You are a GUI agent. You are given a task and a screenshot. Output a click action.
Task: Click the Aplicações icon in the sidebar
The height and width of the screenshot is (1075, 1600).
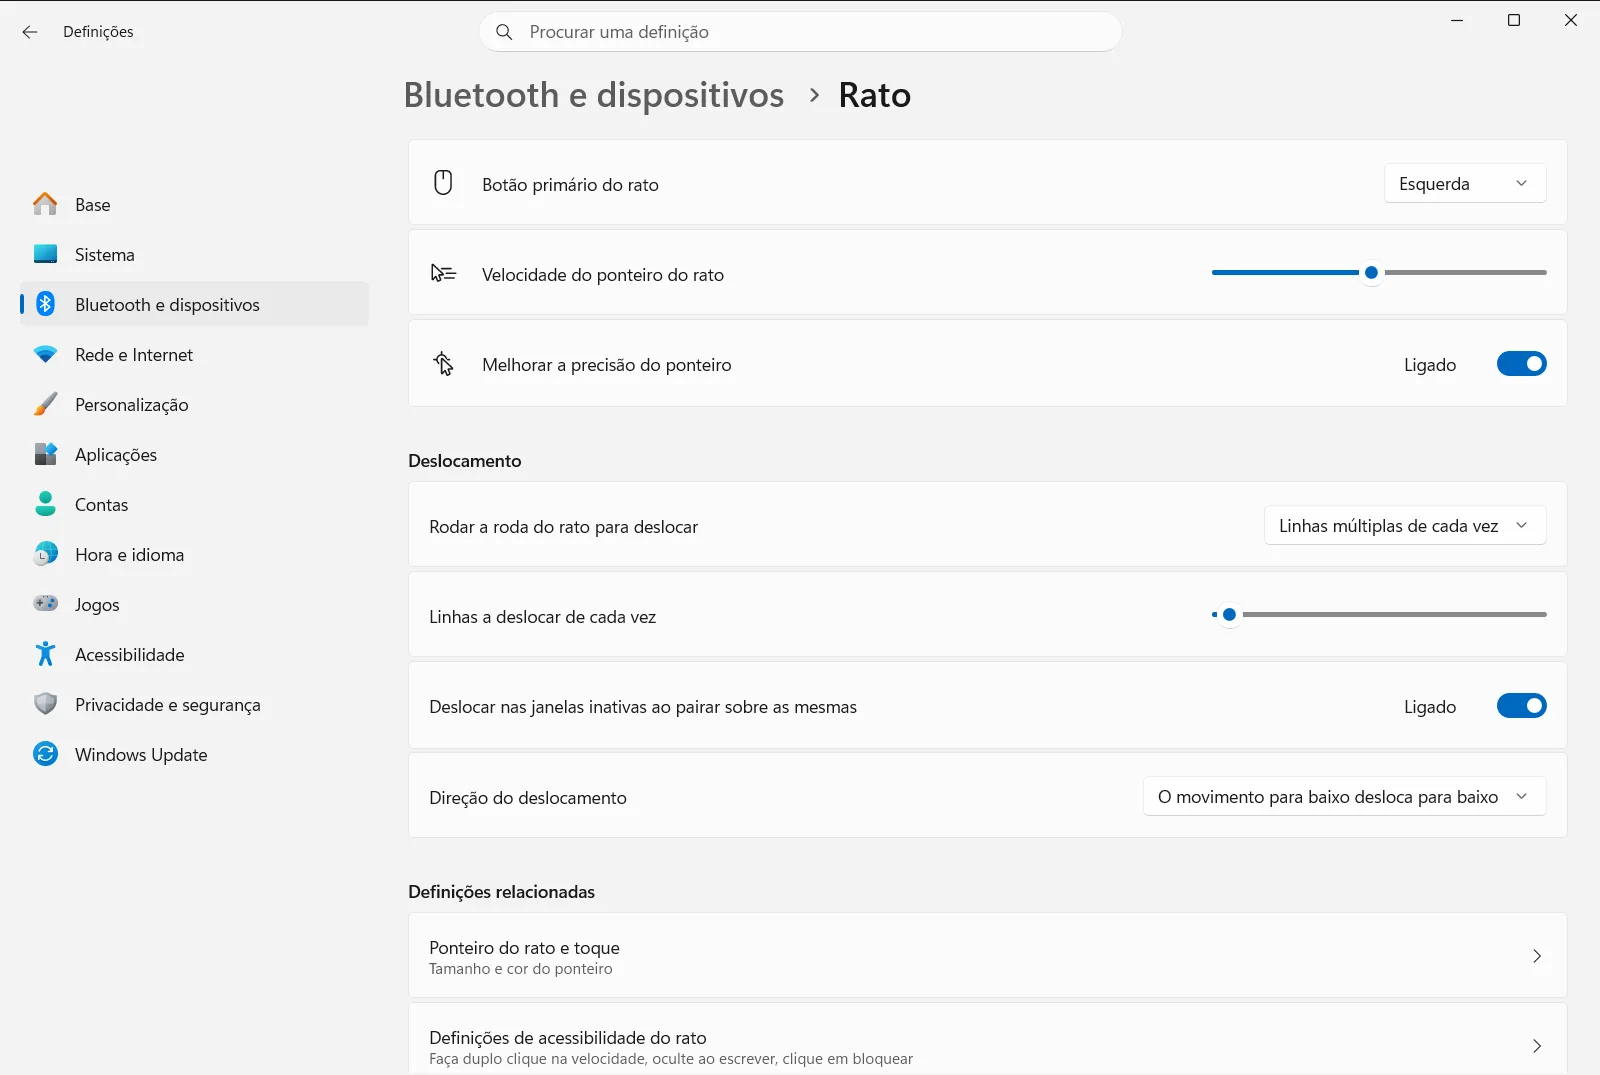(x=45, y=454)
